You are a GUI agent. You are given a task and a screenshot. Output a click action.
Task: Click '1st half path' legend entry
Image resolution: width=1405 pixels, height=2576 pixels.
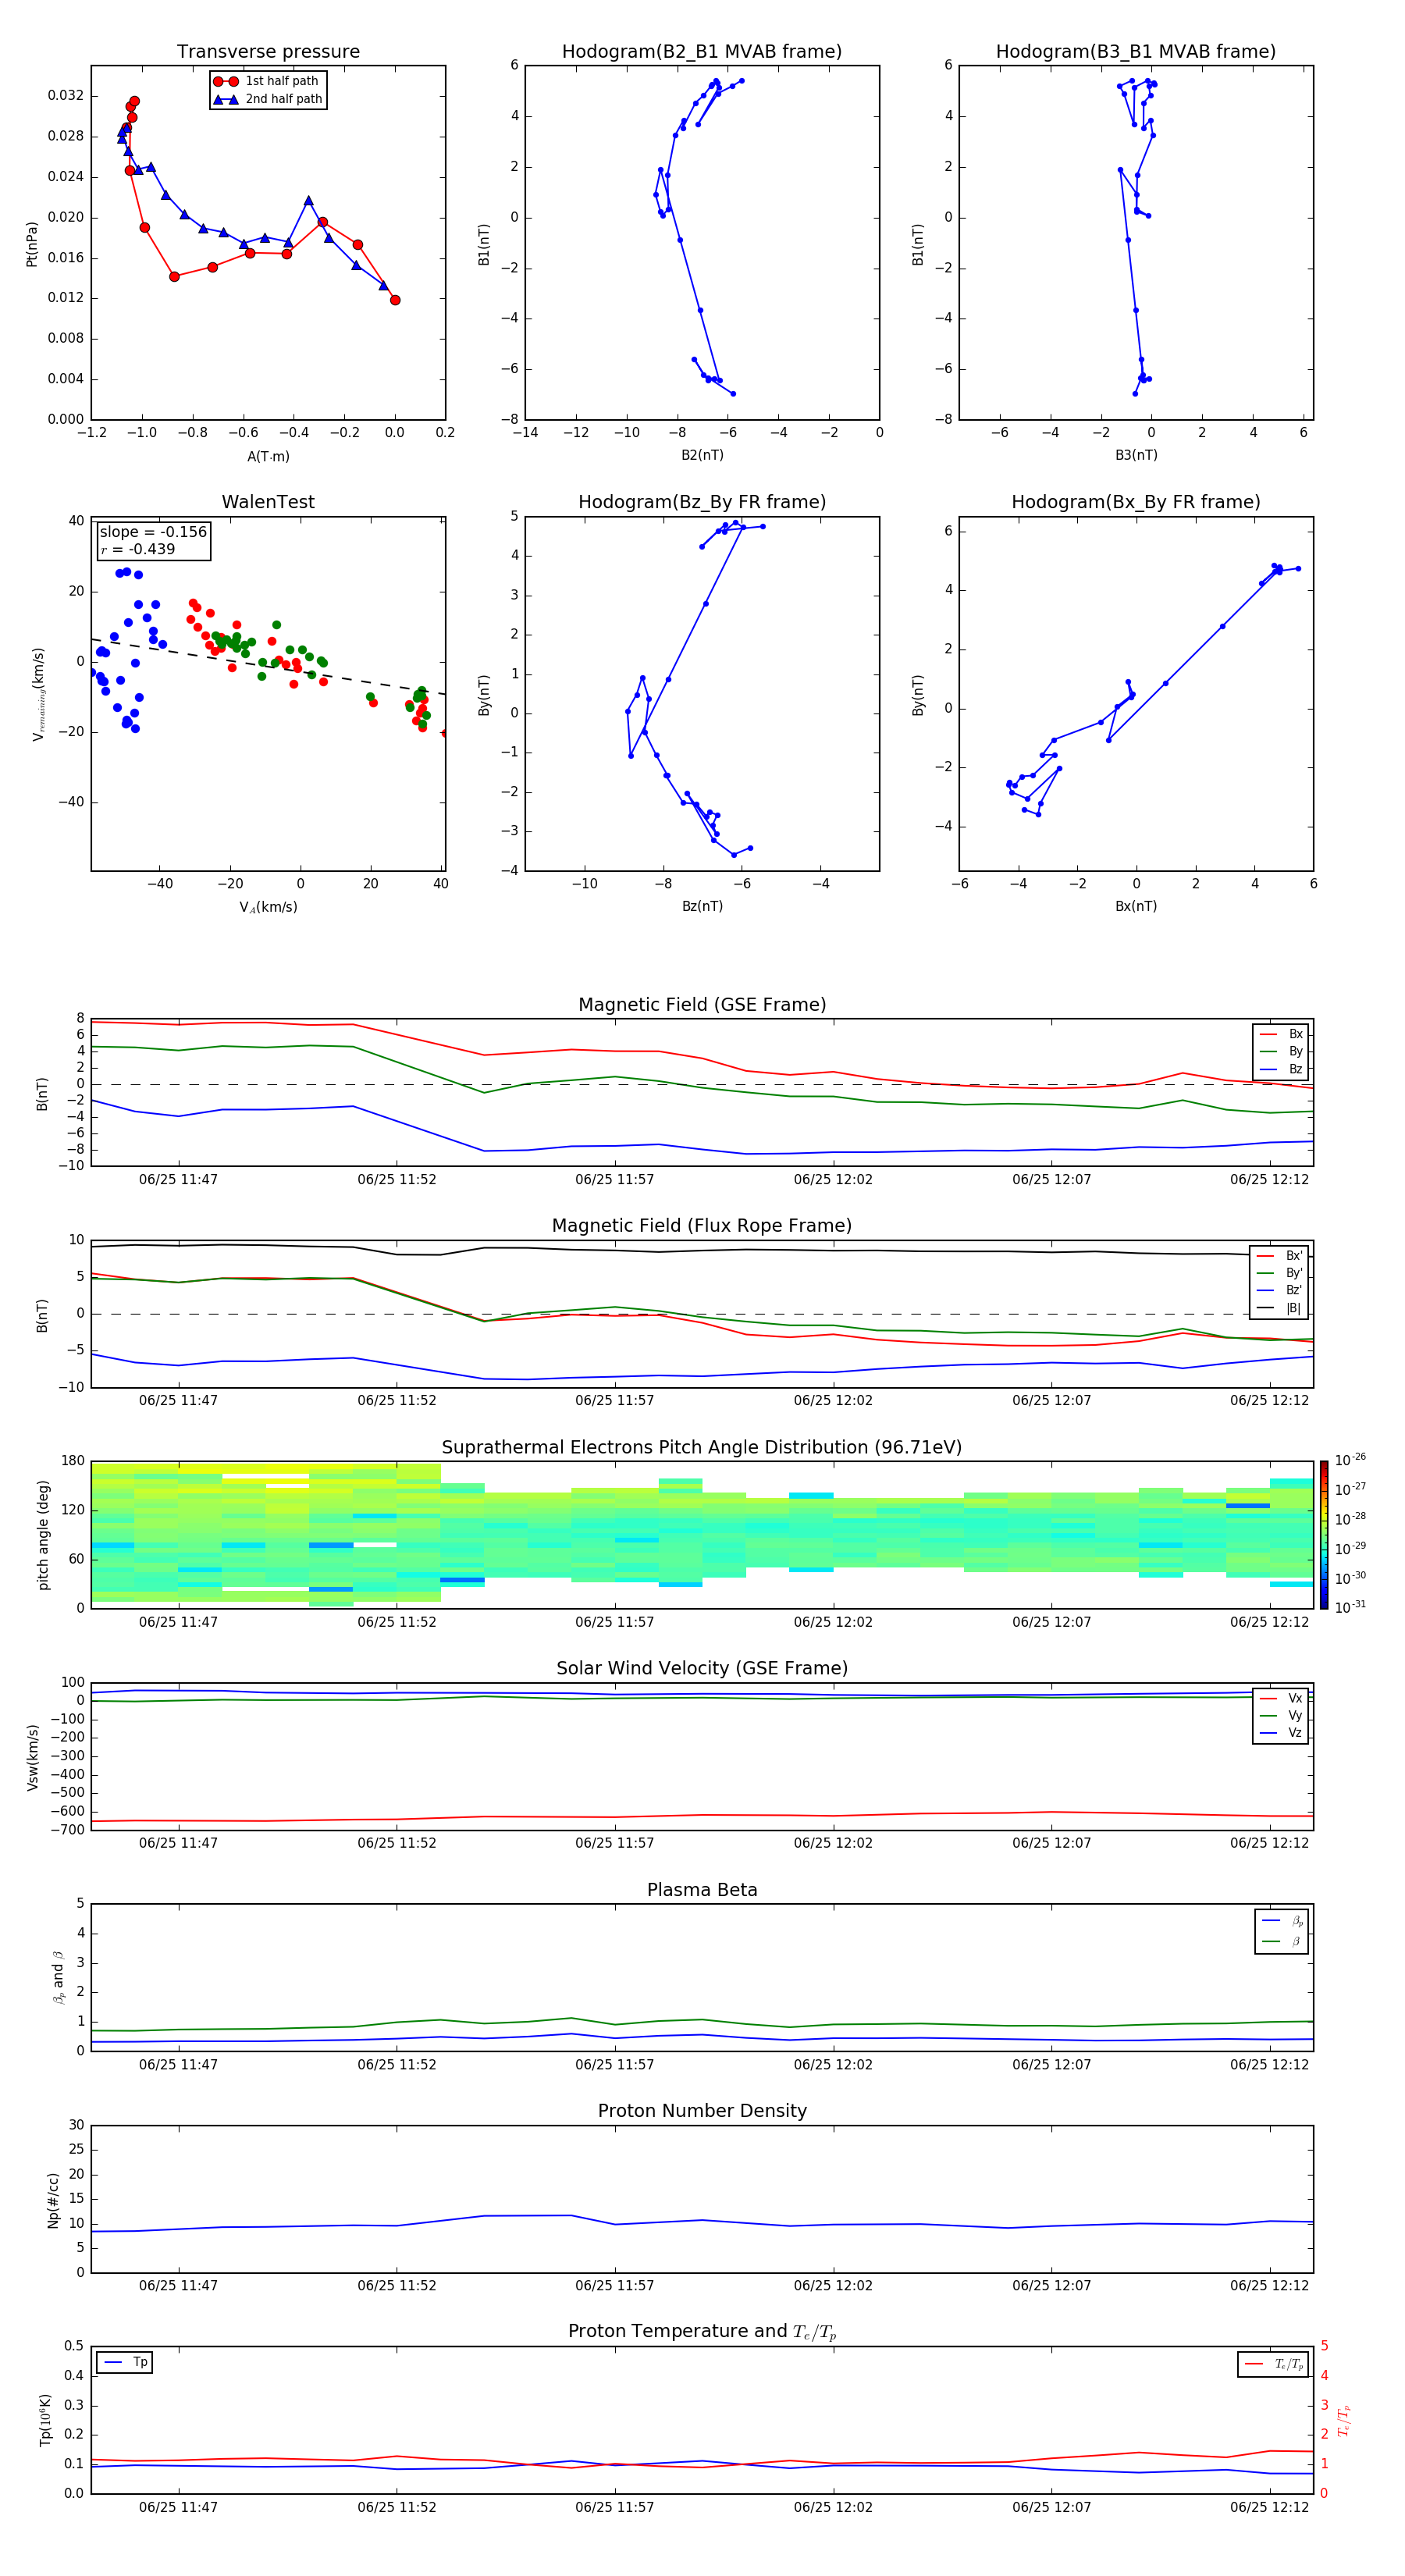pos(266,81)
